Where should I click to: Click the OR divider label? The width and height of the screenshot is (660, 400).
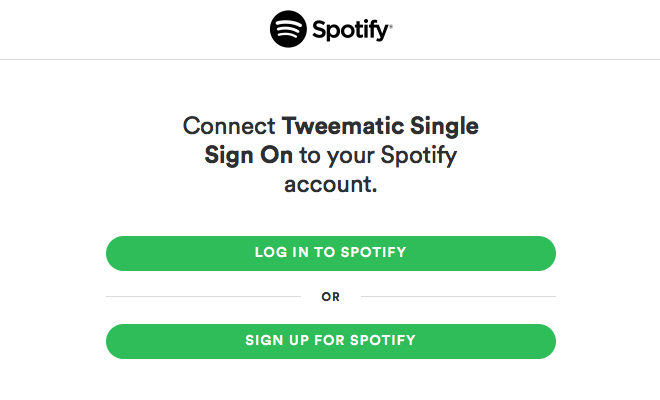tap(330, 297)
